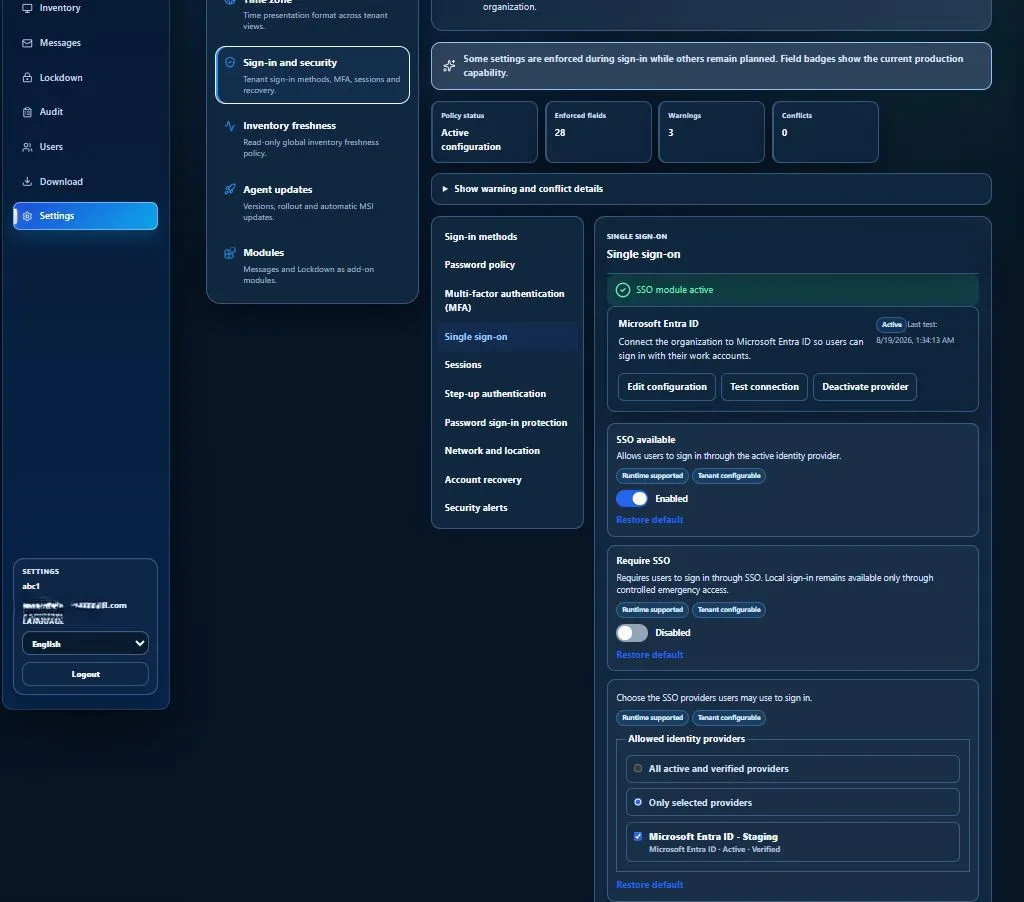Image resolution: width=1024 pixels, height=902 pixels.
Task: Click the Messages envelope icon
Action: [27, 43]
